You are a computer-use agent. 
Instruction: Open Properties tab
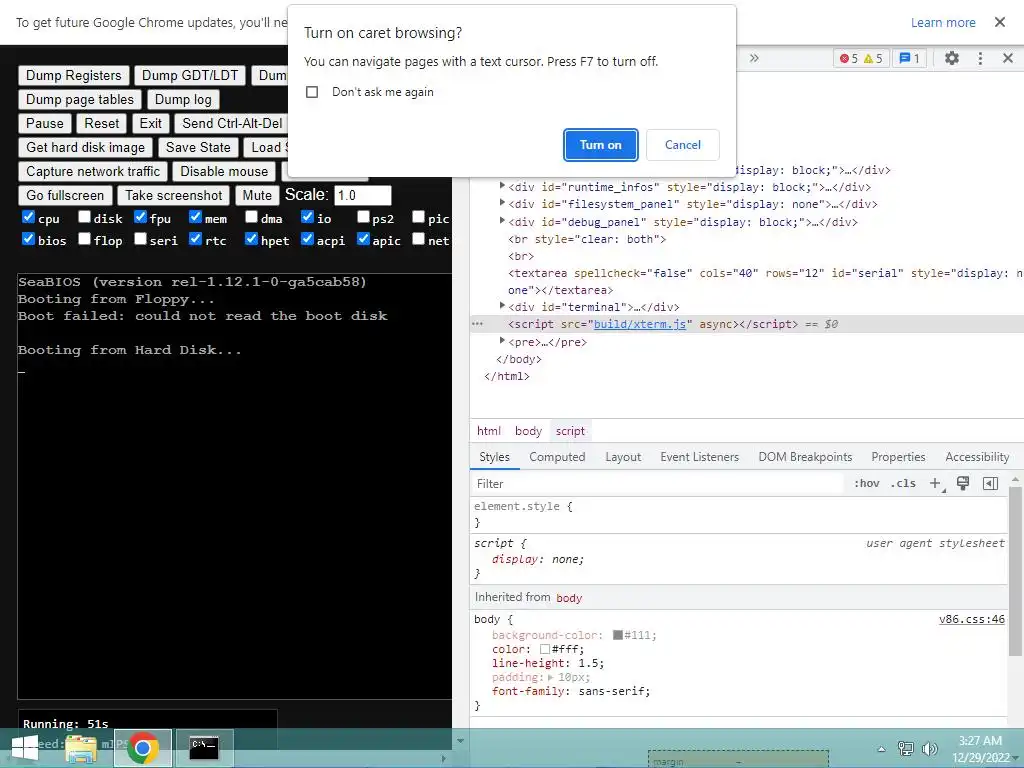898,457
